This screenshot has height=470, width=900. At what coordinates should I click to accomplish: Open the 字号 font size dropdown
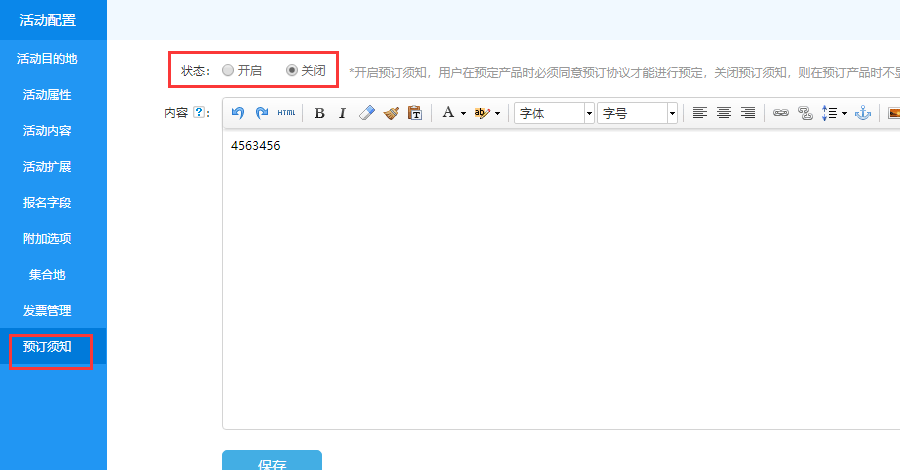[672, 113]
